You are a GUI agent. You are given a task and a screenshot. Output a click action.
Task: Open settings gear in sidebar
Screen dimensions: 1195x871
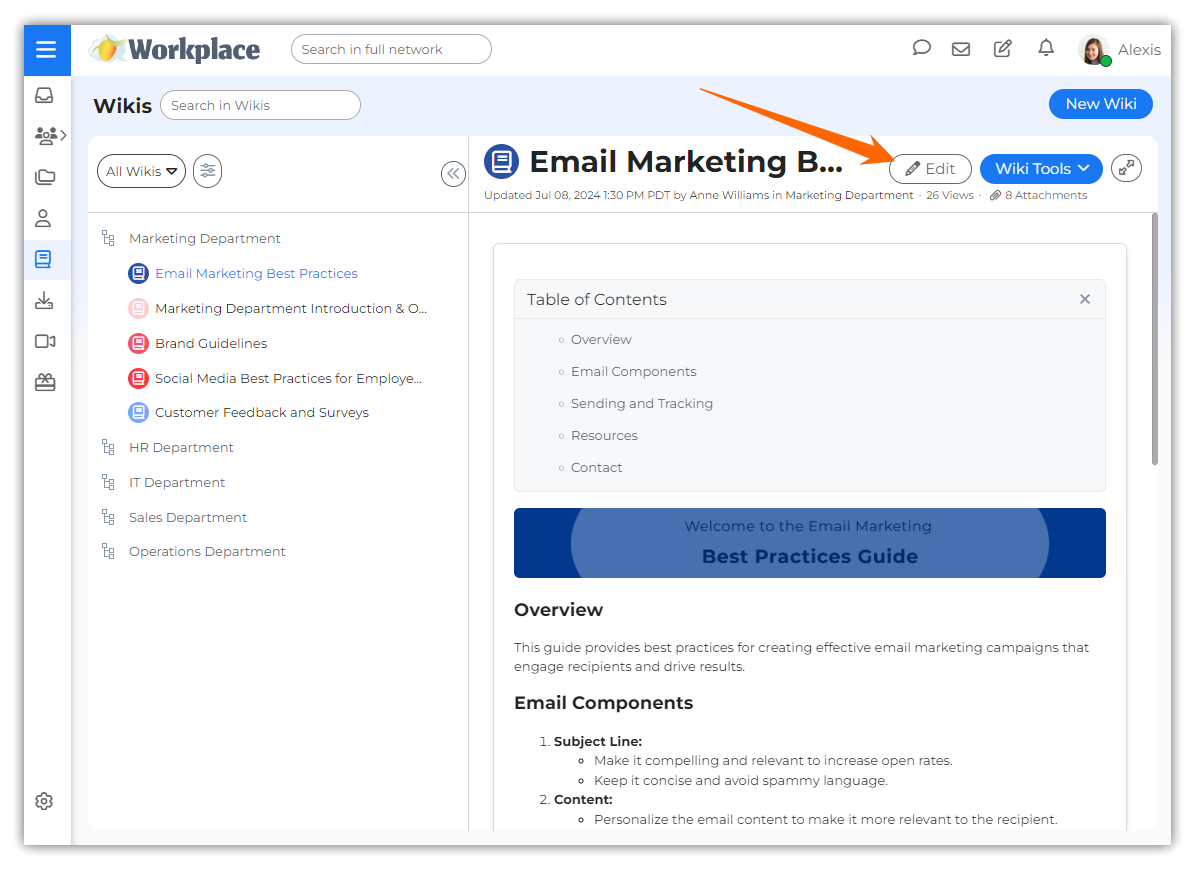(x=44, y=801)
